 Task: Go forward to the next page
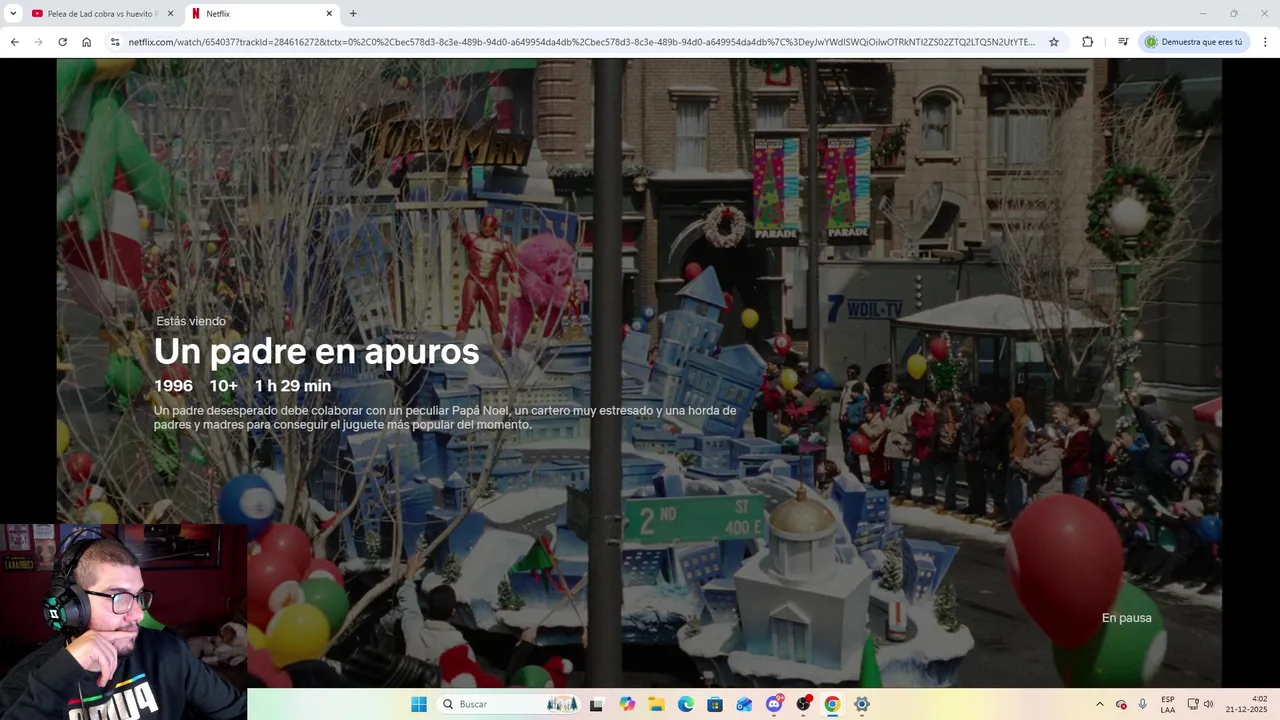[x=38, y=42]
